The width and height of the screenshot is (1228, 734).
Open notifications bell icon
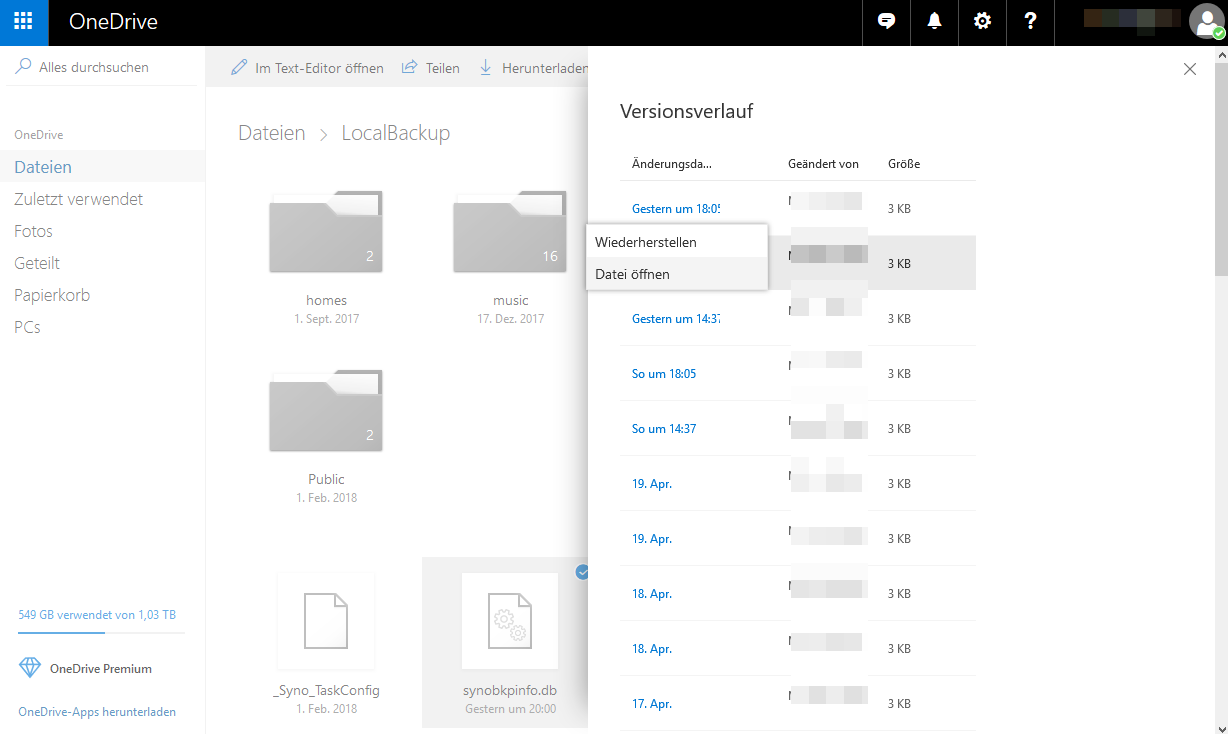[934, 22]
